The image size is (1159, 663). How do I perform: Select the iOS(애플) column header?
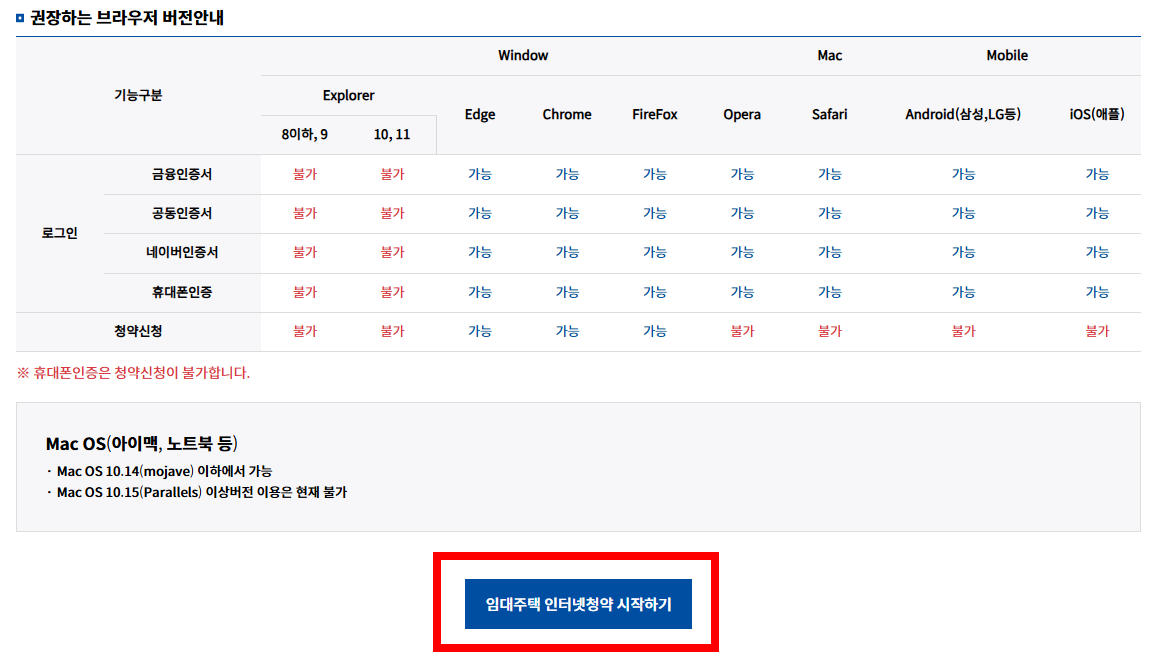(x=1098, y=114)
